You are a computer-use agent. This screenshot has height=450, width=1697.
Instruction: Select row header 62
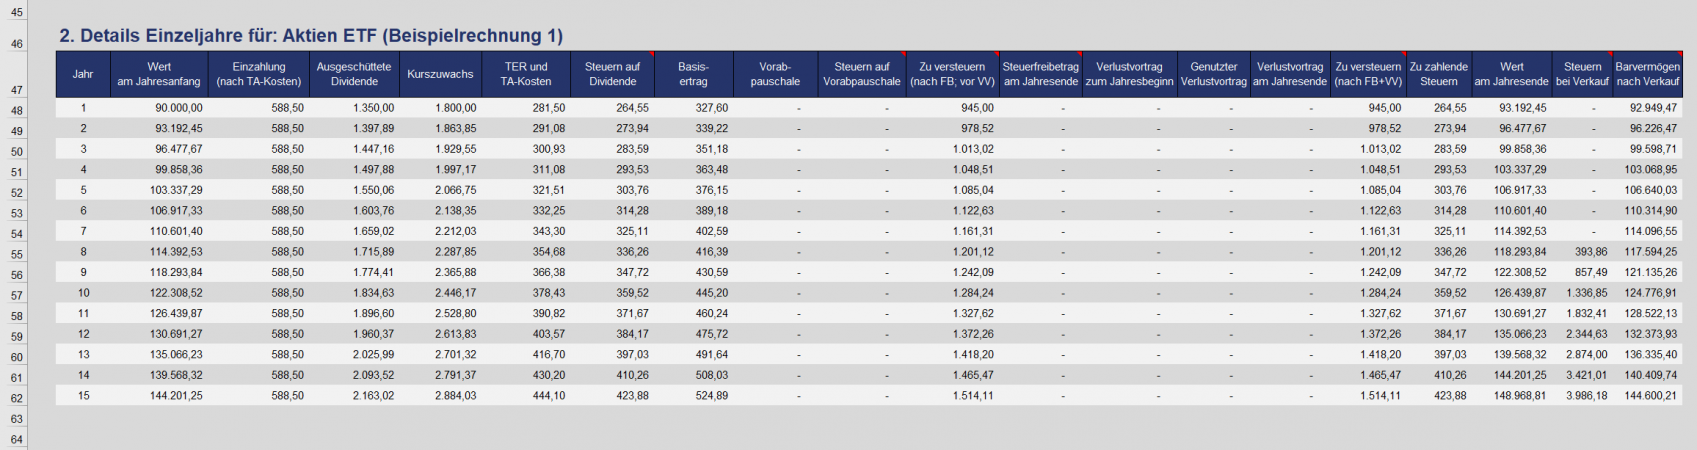[x=16, y=398]
